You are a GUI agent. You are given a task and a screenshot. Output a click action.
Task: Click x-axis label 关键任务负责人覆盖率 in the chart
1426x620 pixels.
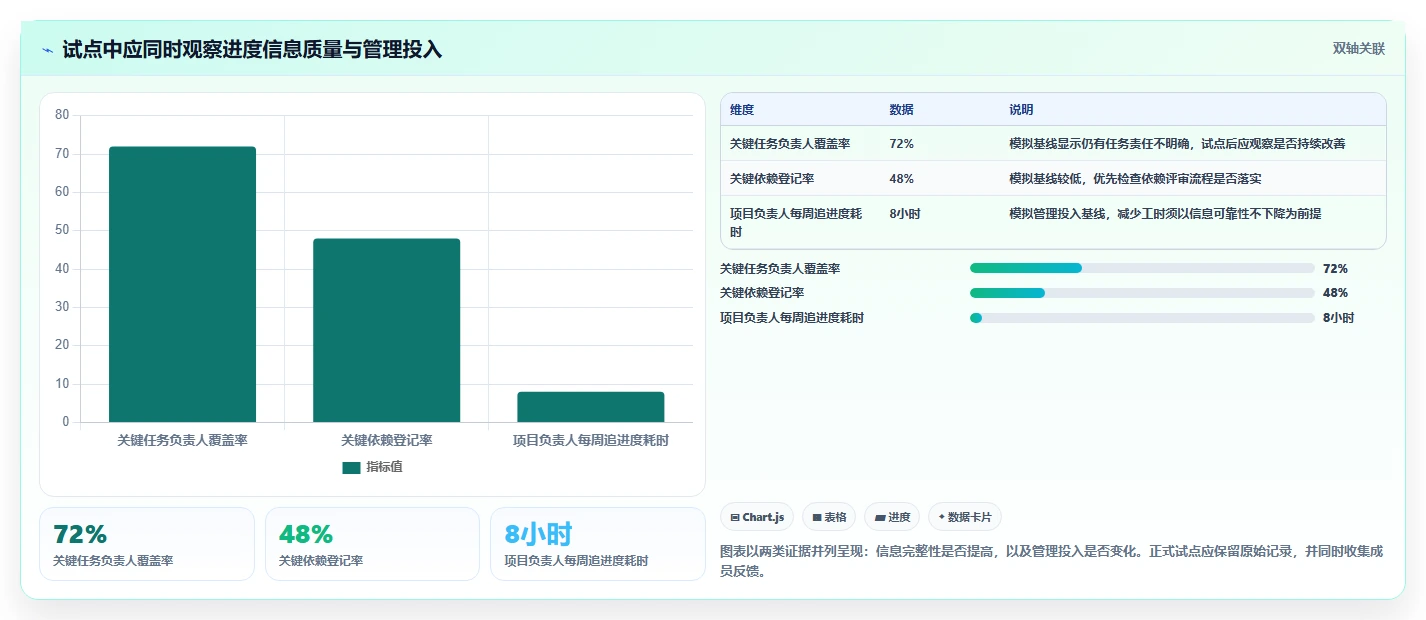[x=182, y=440]
